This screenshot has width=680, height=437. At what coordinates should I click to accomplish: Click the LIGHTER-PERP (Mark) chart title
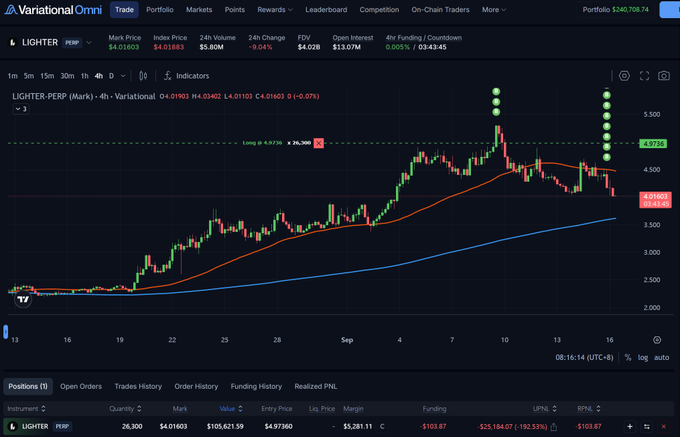83,96
